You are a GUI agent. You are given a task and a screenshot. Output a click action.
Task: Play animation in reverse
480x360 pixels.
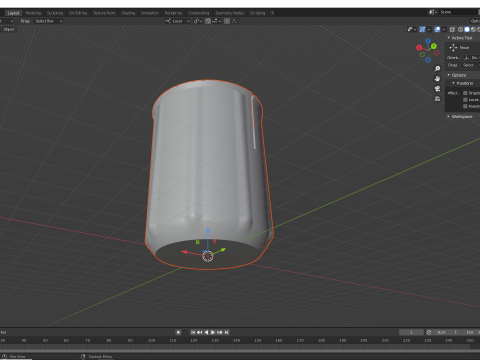(206, 332)
